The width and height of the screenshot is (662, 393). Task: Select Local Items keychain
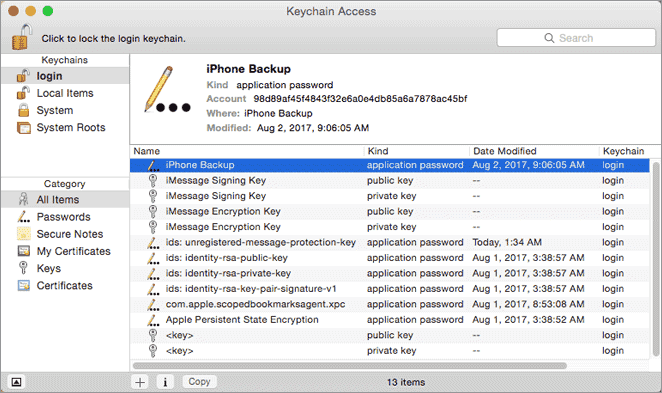coord(65,93)
